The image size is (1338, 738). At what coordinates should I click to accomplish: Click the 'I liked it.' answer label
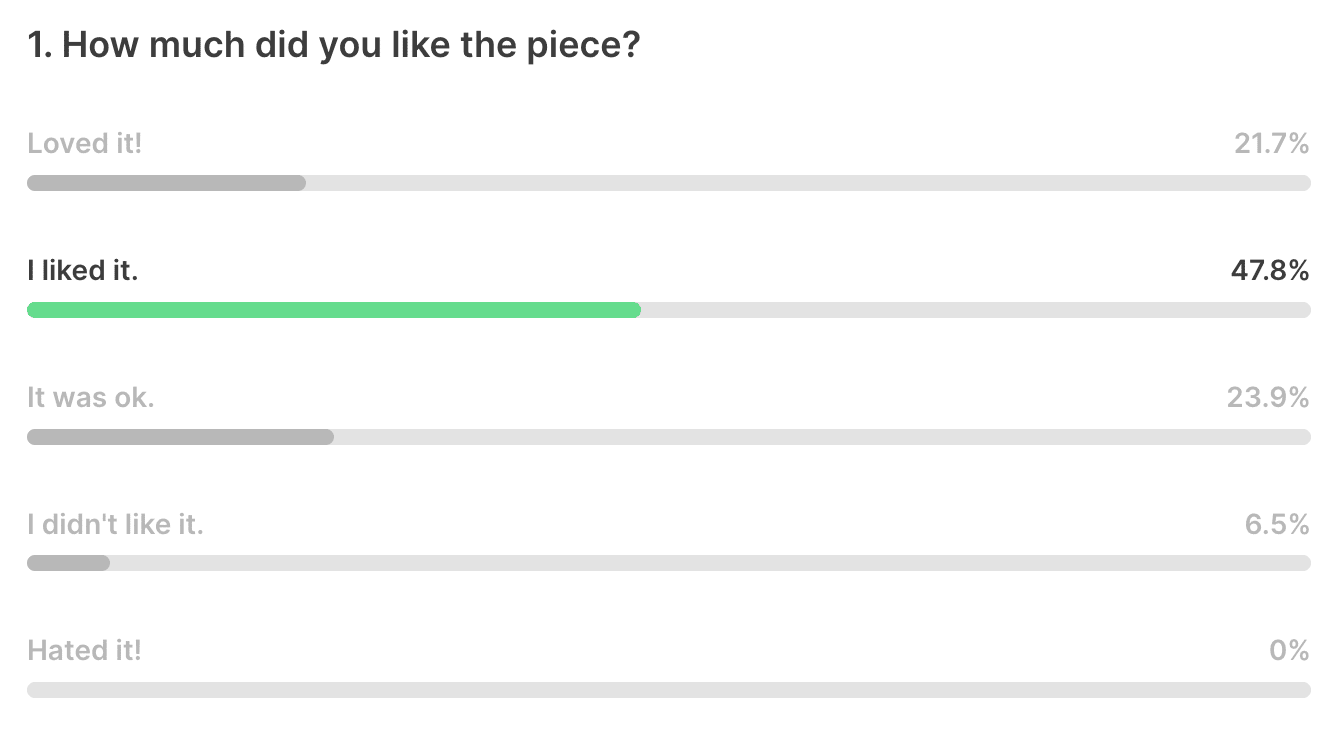pos(83,271)
